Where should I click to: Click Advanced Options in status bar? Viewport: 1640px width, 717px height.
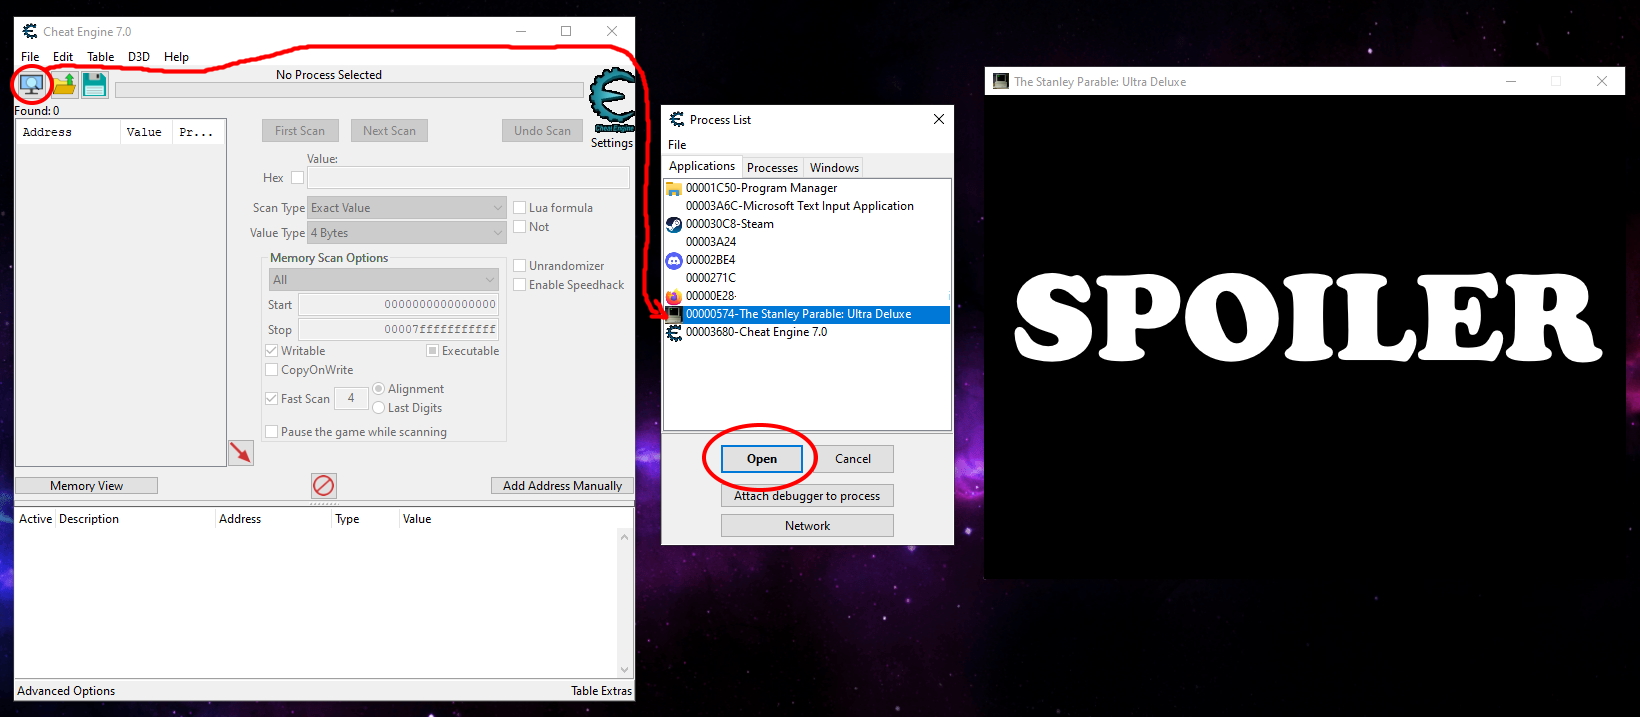click(66, 691)
